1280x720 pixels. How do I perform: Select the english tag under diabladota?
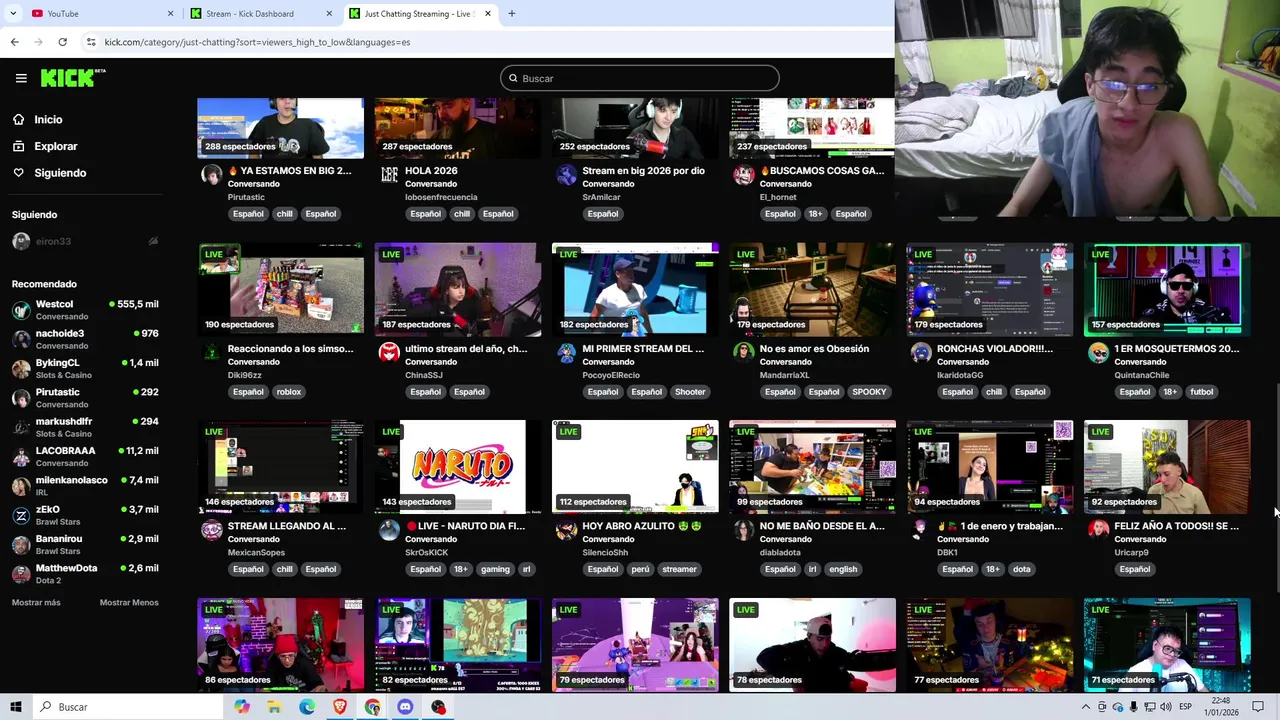pos(843,569)
